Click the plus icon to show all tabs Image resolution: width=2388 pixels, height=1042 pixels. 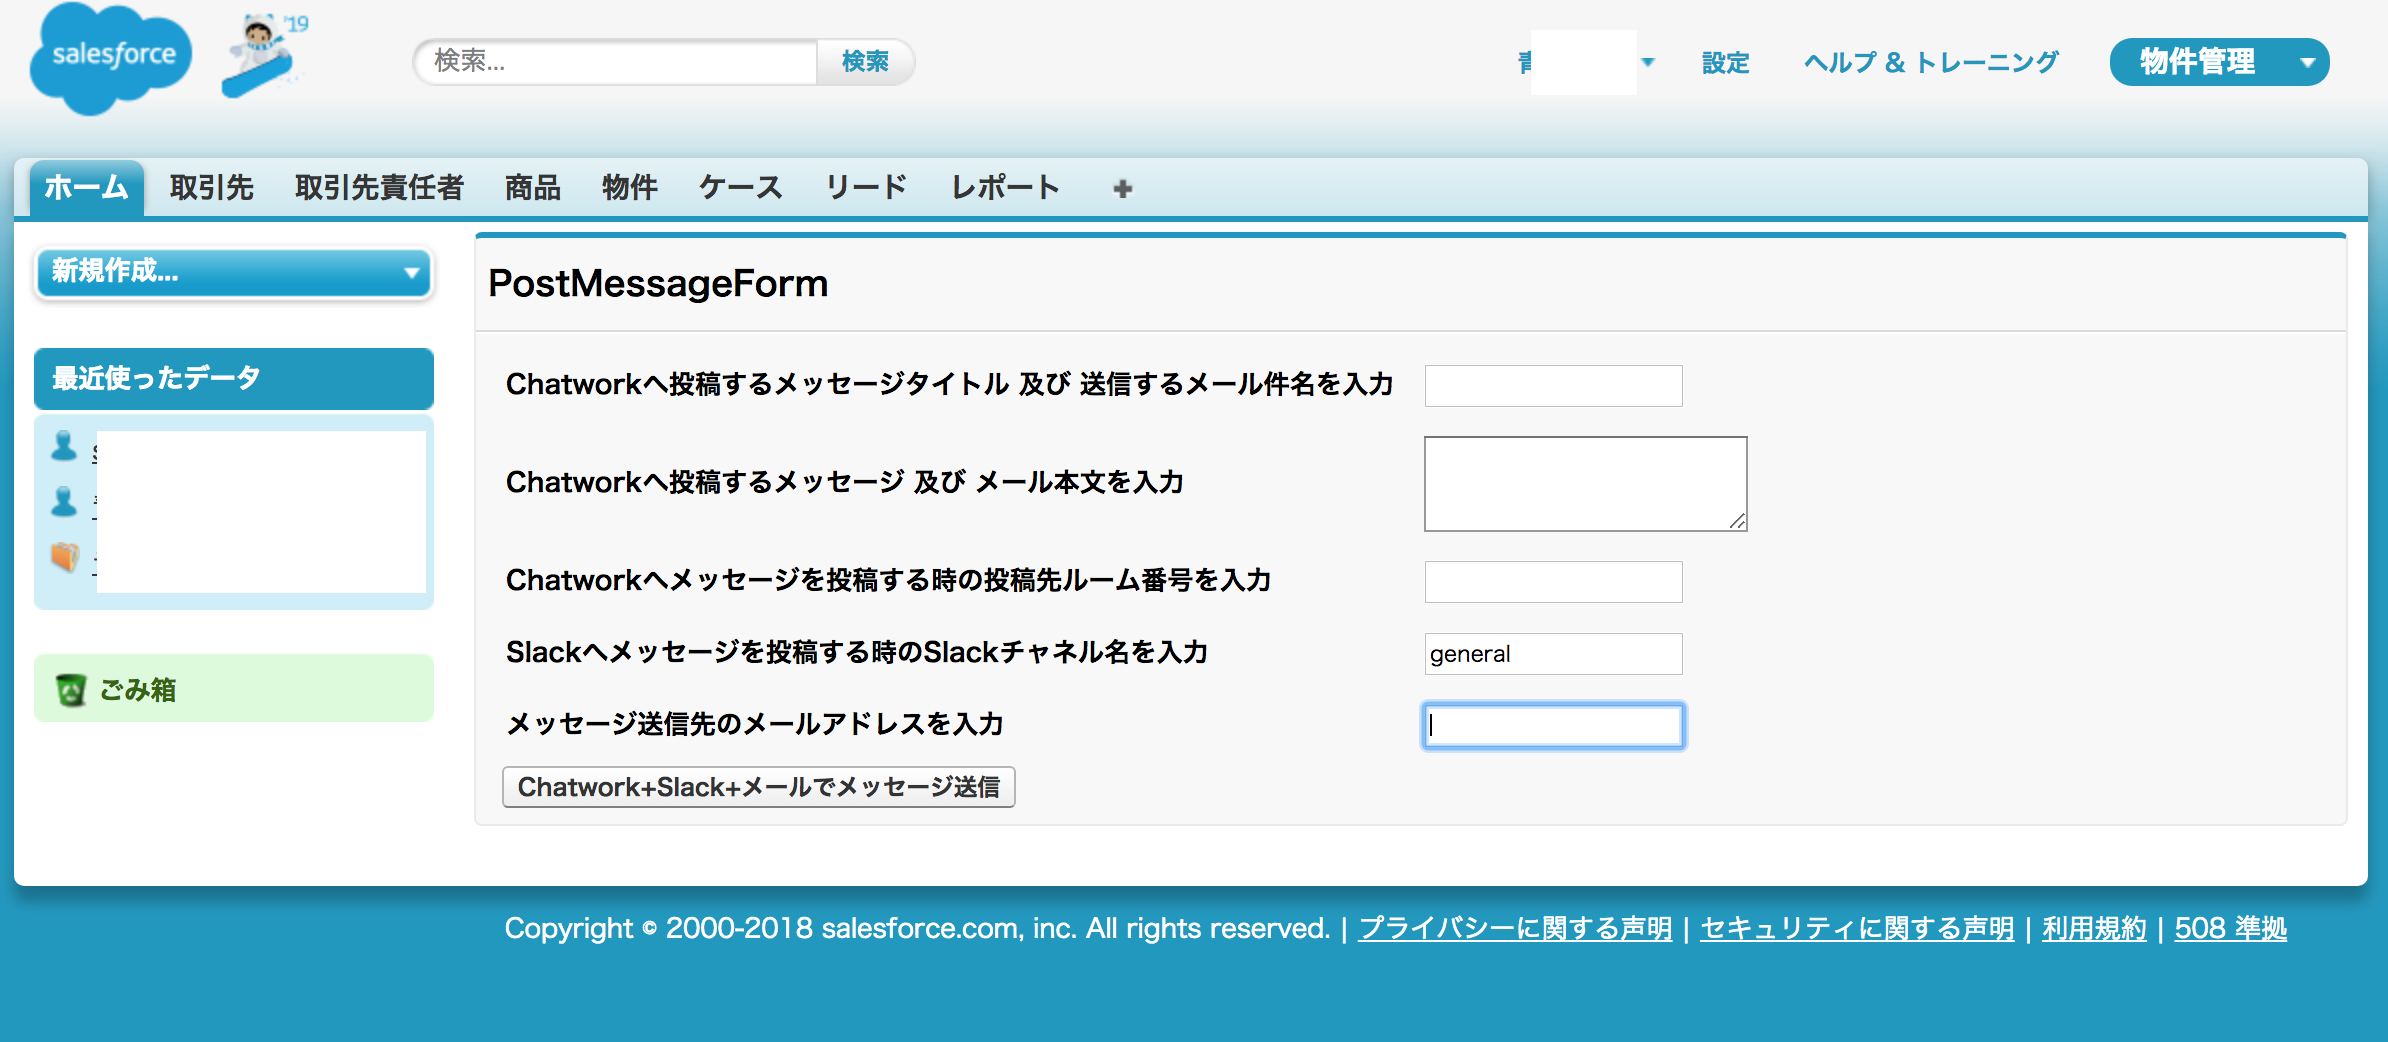[1122, 188]
